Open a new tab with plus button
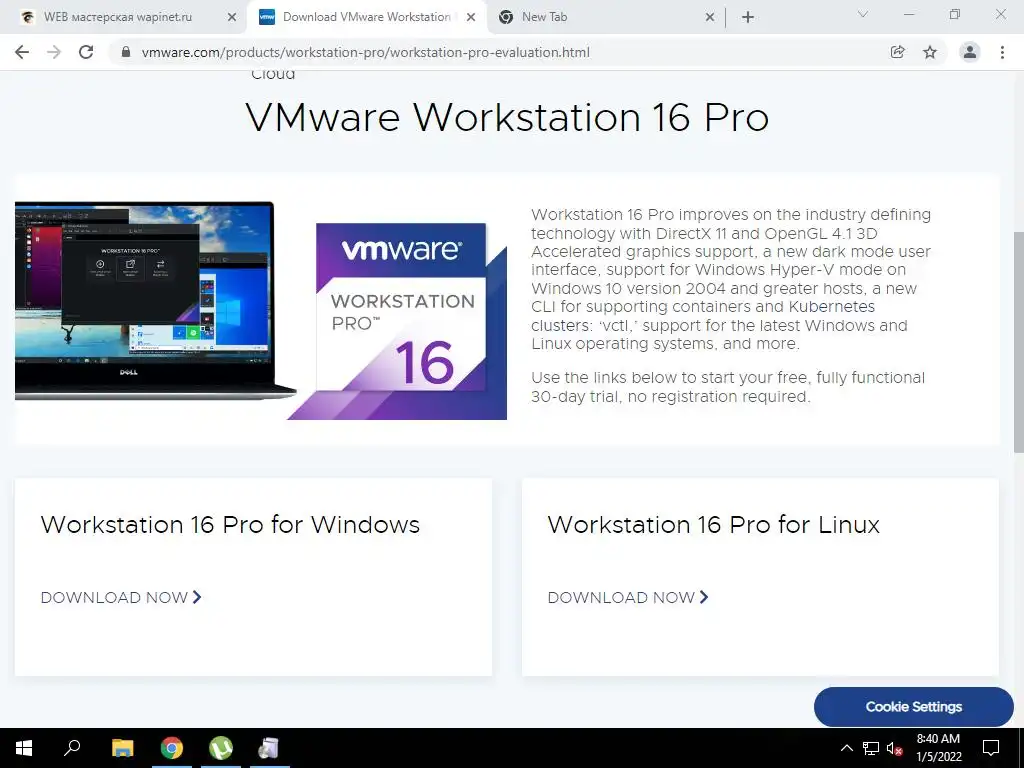The width and height of the screenshot is (1024, 768). click(x=748, y=18)
